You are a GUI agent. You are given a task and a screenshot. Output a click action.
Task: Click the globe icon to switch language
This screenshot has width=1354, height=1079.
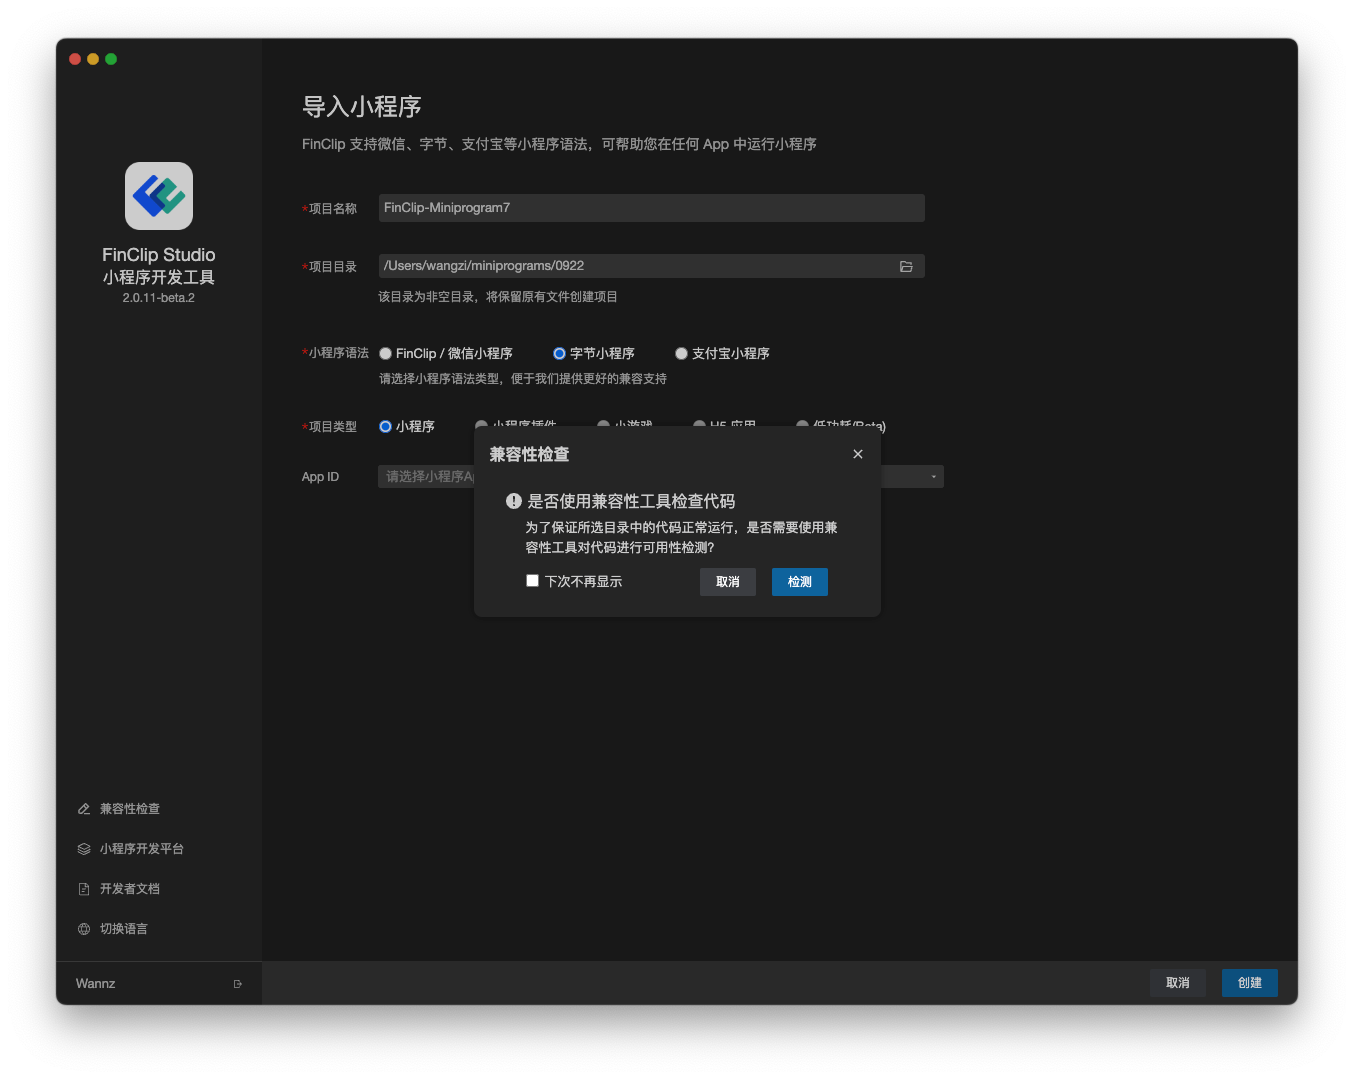(84, 928)
